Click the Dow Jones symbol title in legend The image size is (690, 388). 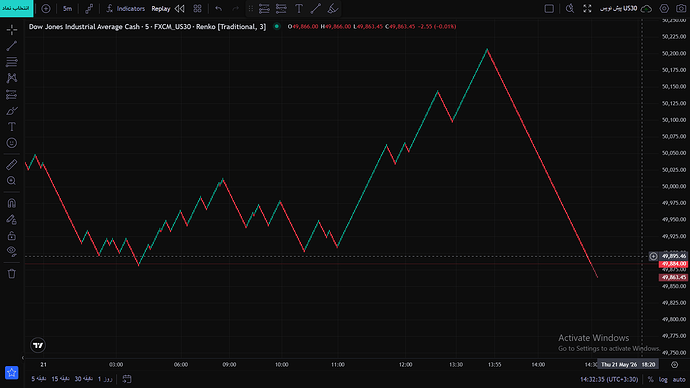147,26
